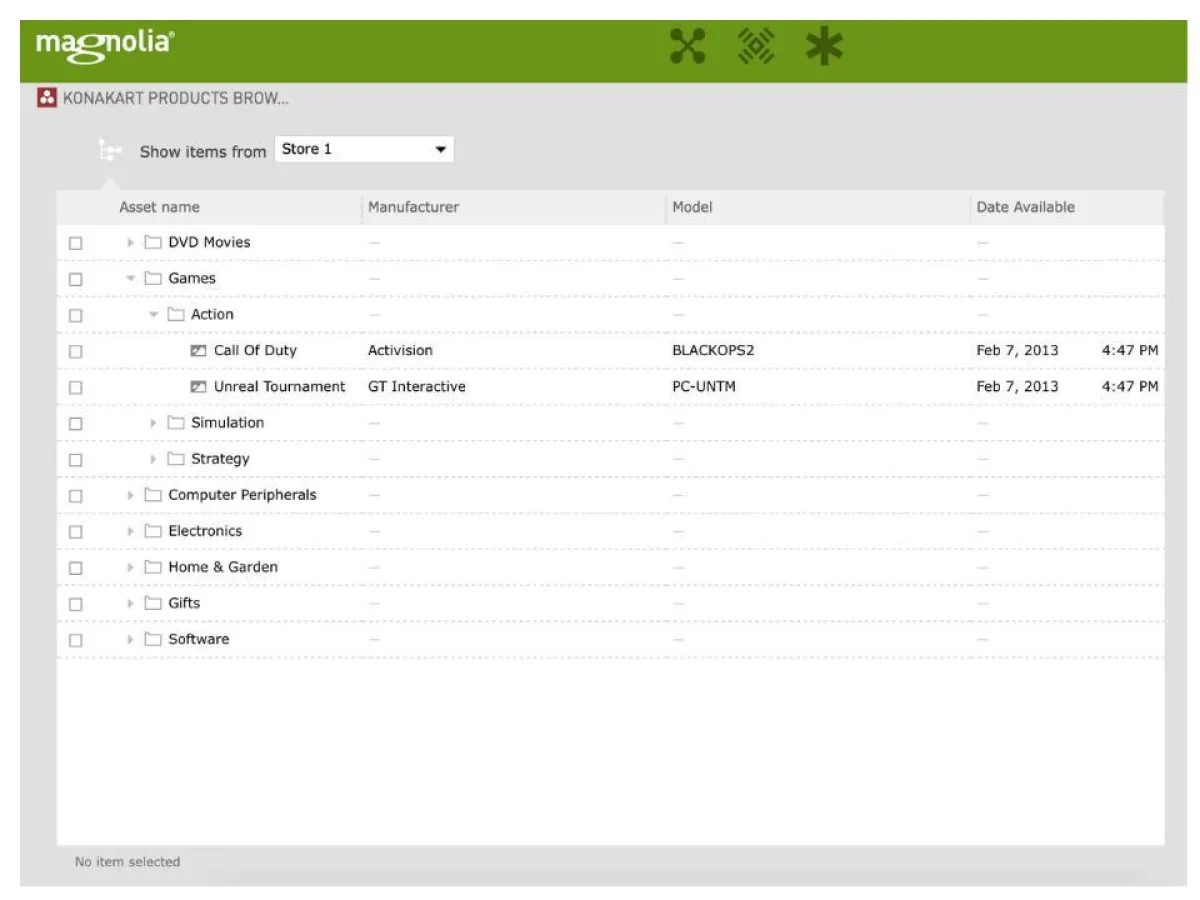Sort by the Date Available column header
Image resolution: width=1200 pixels, height=900 pixels.
(1025, 207)
